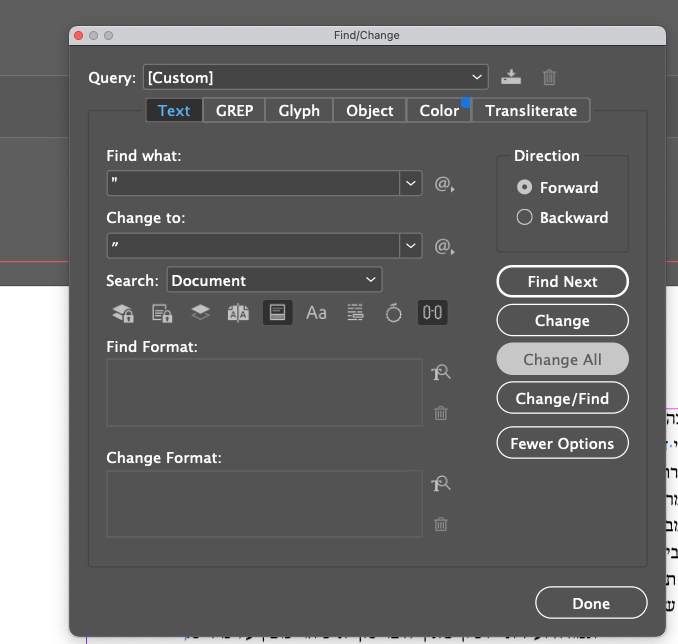Toggle Whole Word icon
678x644 pixels.
coord(355,312)
